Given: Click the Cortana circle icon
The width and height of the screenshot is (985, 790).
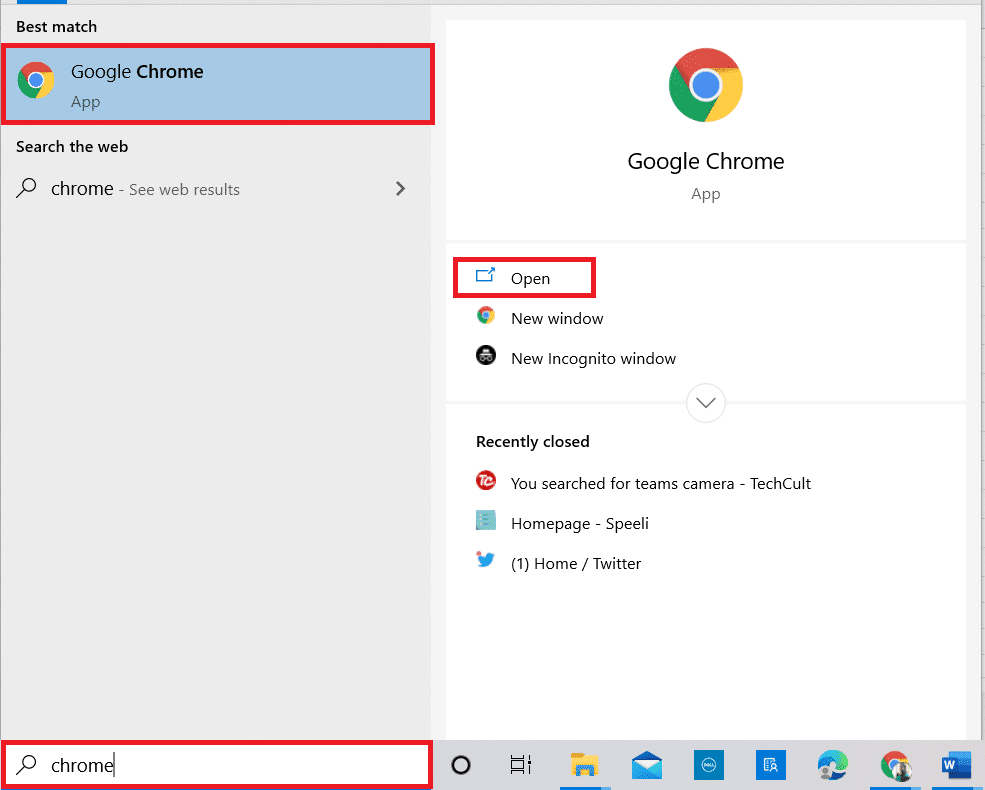Looking at the screenshot, I should click(460, 764).
